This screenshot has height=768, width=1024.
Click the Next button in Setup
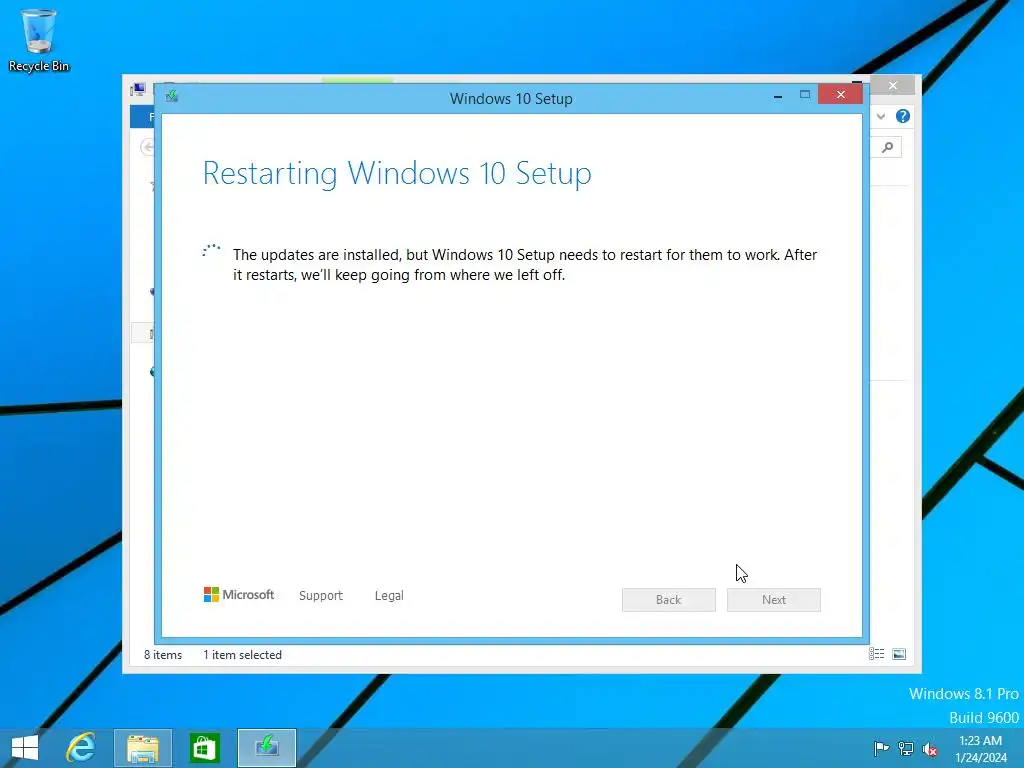tap(773, 600)
